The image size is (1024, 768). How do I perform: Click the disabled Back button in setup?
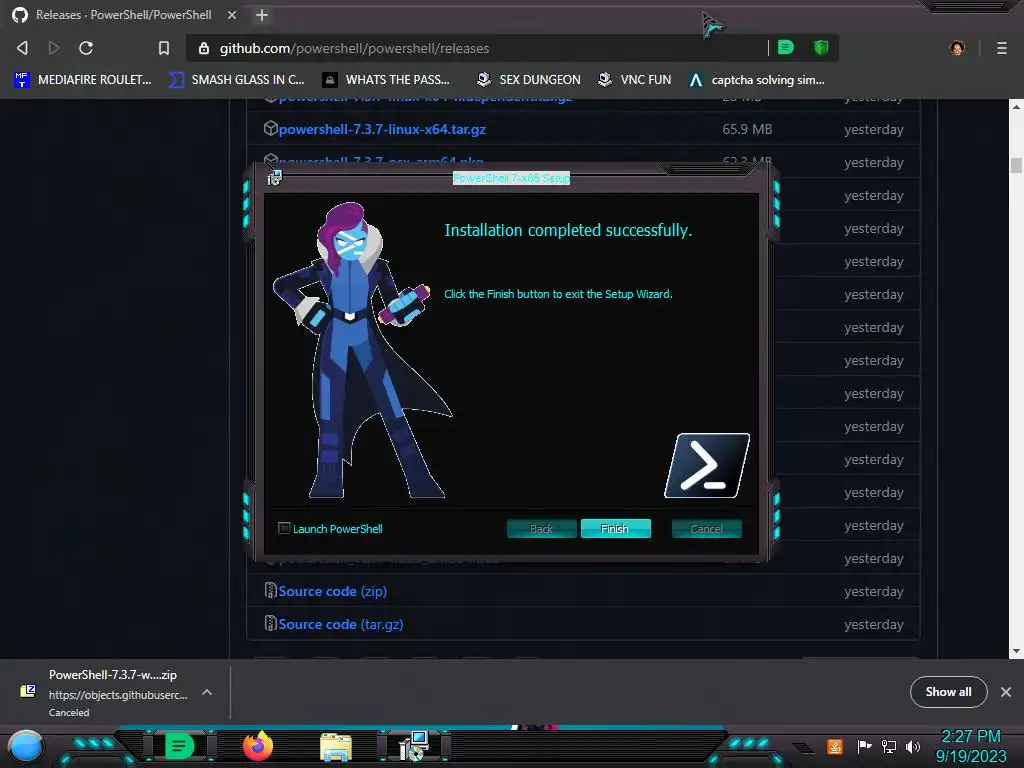[541, 528]
